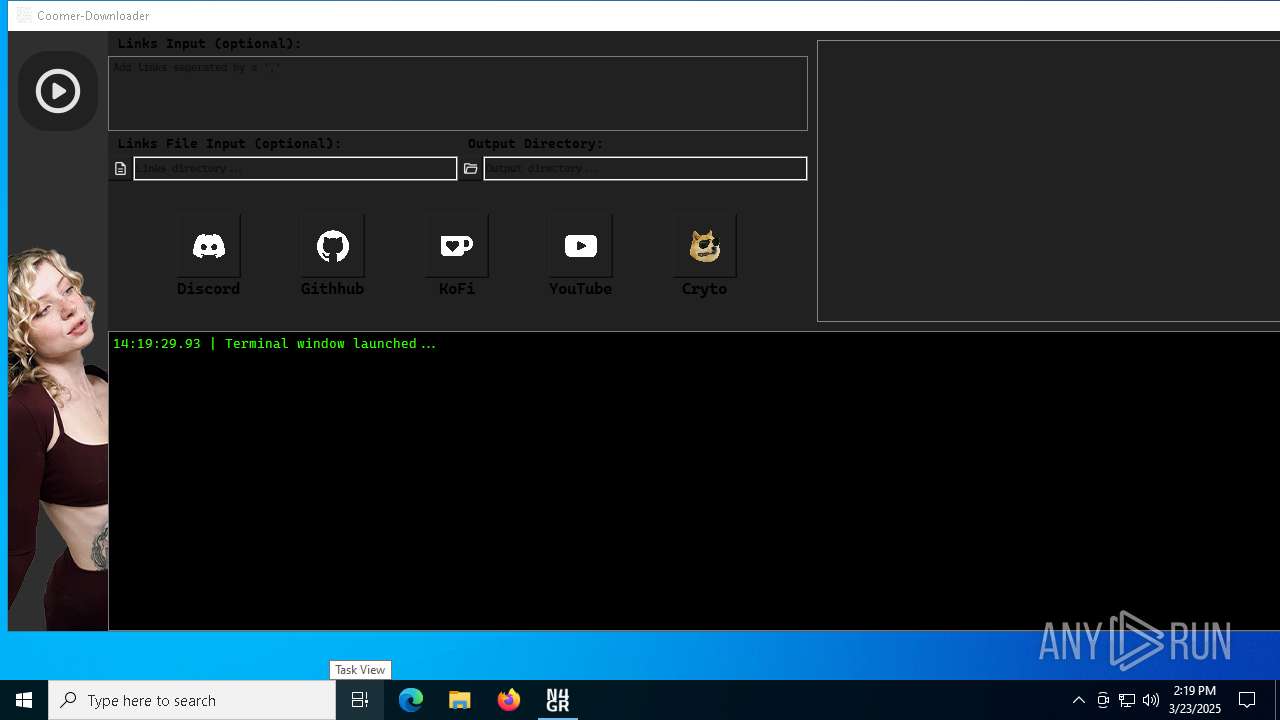Open the notification center icon

1247,700
